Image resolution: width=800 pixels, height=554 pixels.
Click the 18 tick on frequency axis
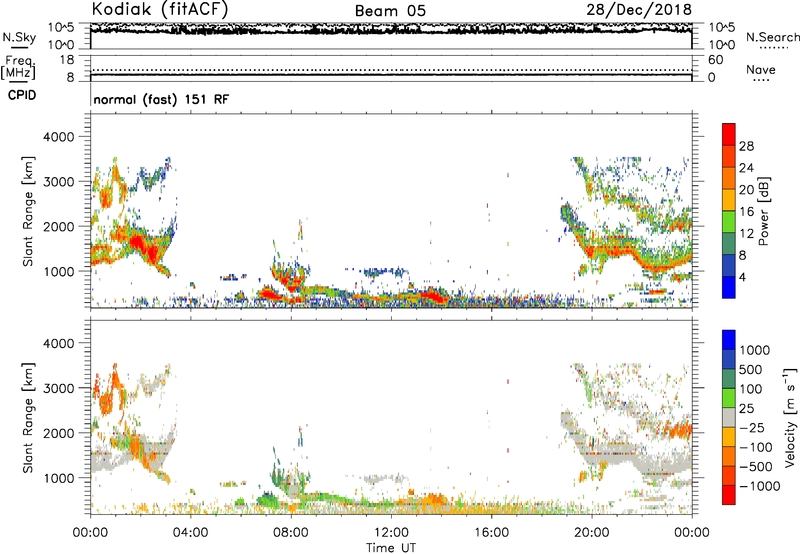tap(67, 60)
